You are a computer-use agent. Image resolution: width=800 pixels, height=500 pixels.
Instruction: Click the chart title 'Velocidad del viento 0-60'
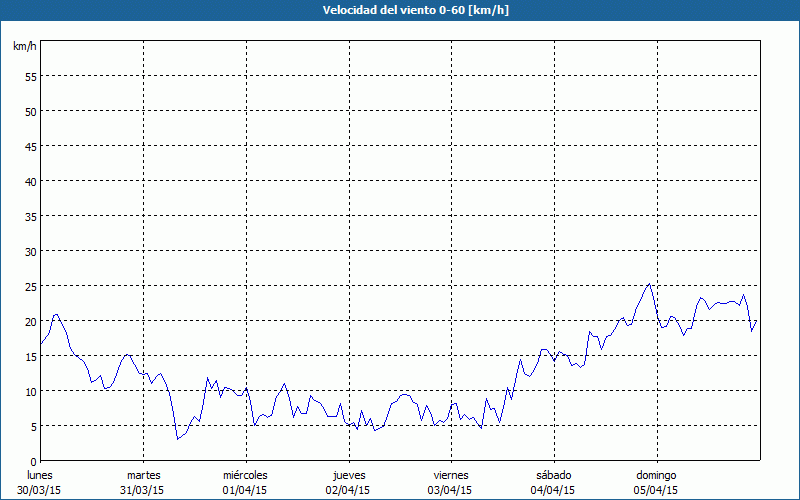click(399, 11)
